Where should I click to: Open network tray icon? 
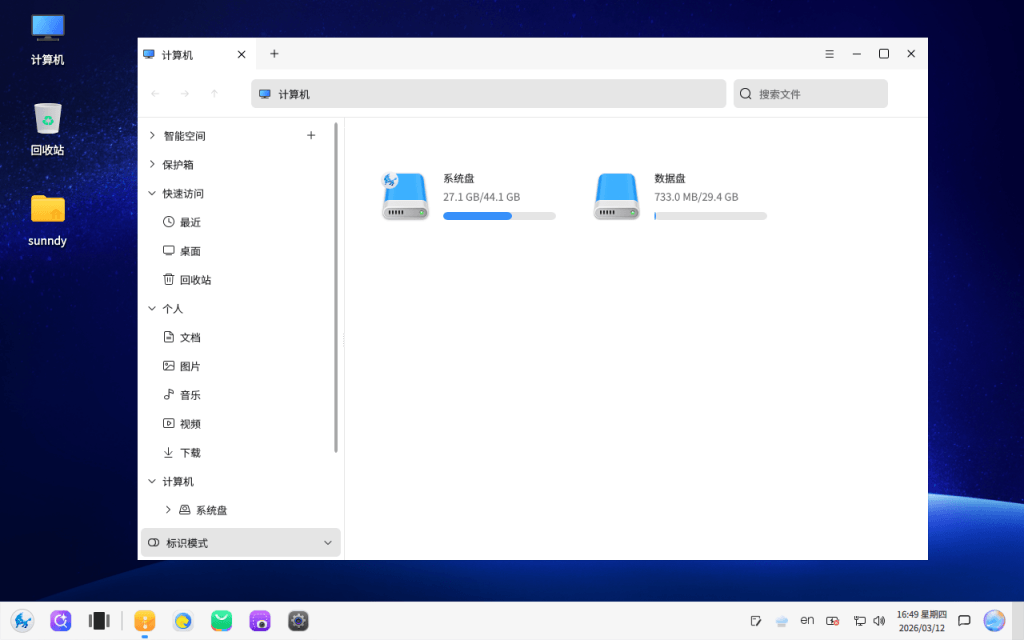click(x=859, y=620)
